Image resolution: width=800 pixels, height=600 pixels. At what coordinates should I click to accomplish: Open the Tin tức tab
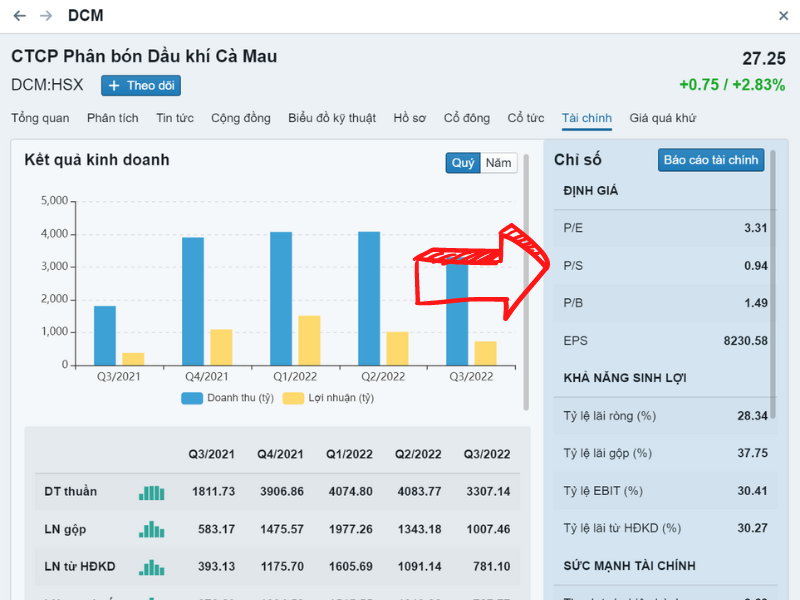175,118
